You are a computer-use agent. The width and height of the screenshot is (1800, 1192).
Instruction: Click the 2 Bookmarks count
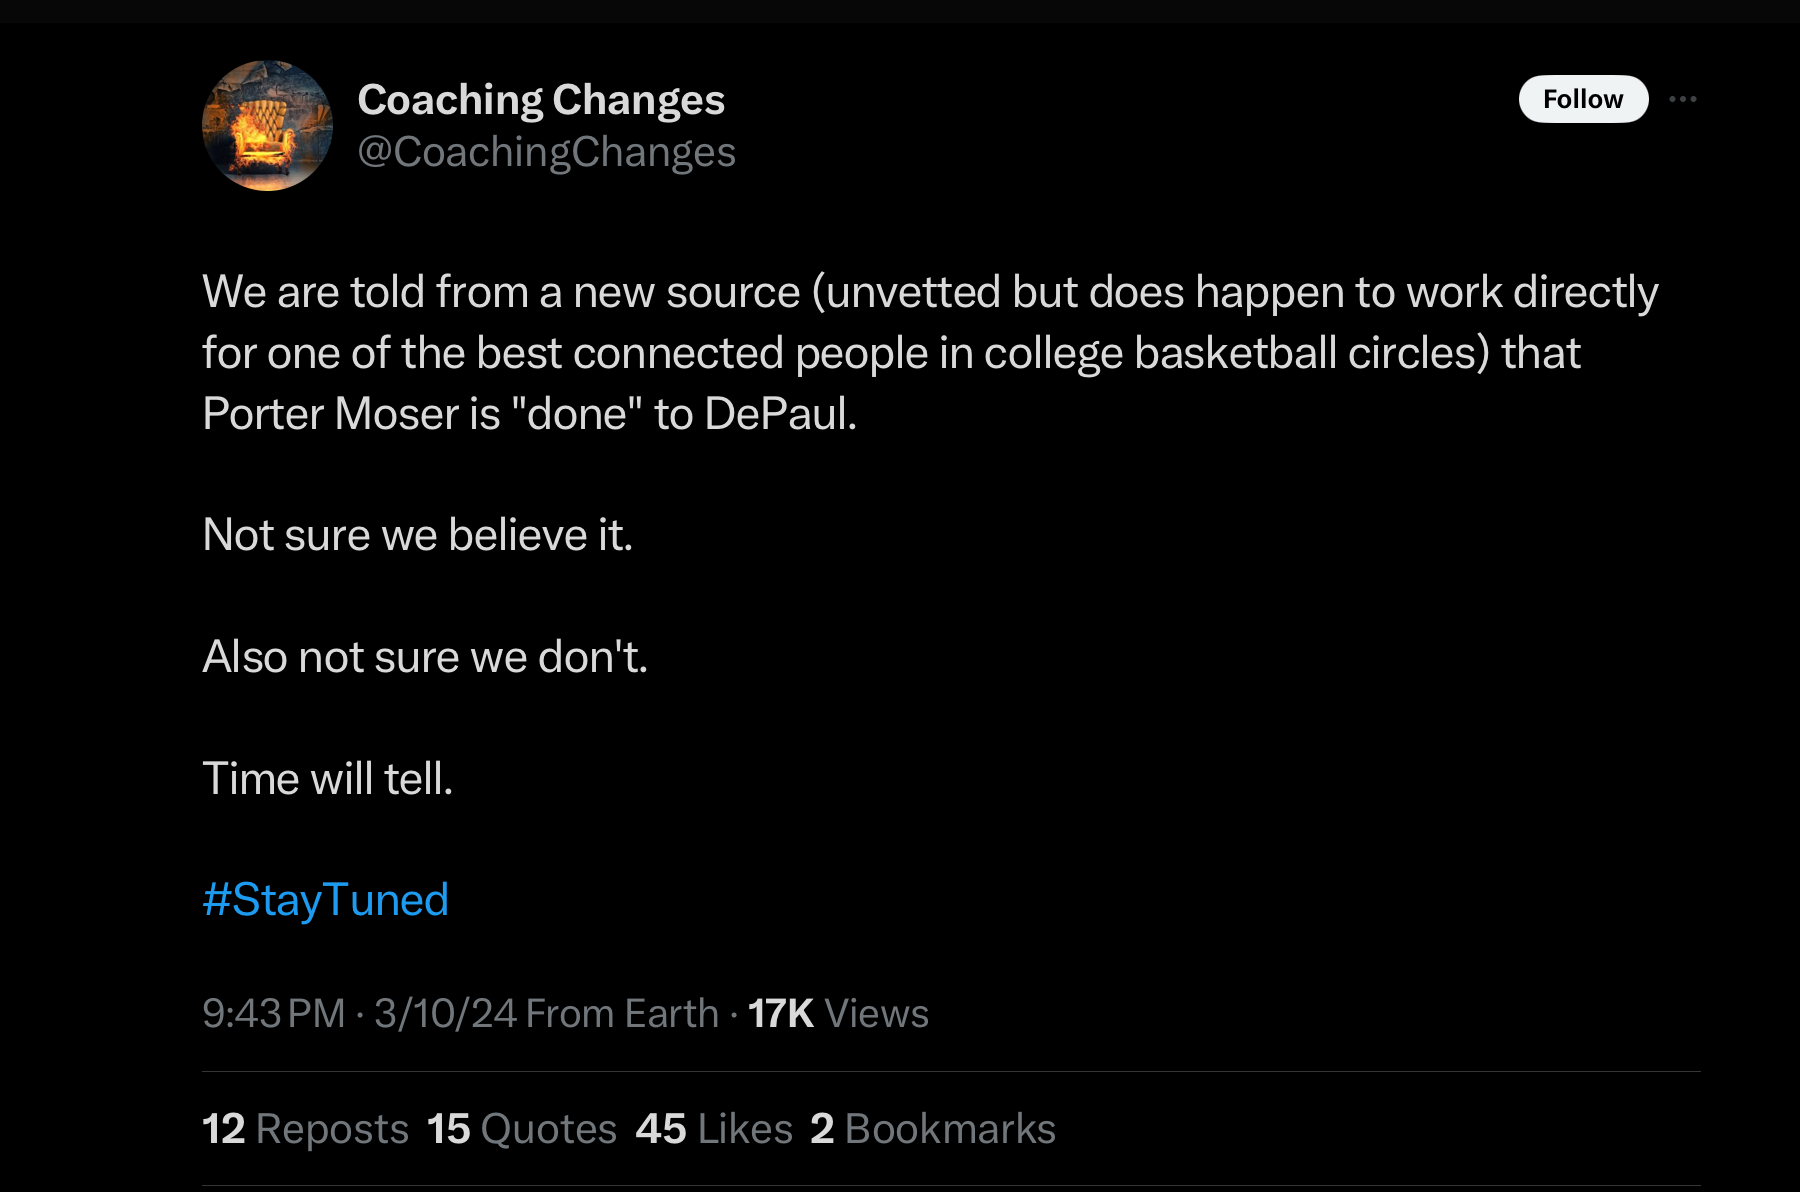[932, 1128]
